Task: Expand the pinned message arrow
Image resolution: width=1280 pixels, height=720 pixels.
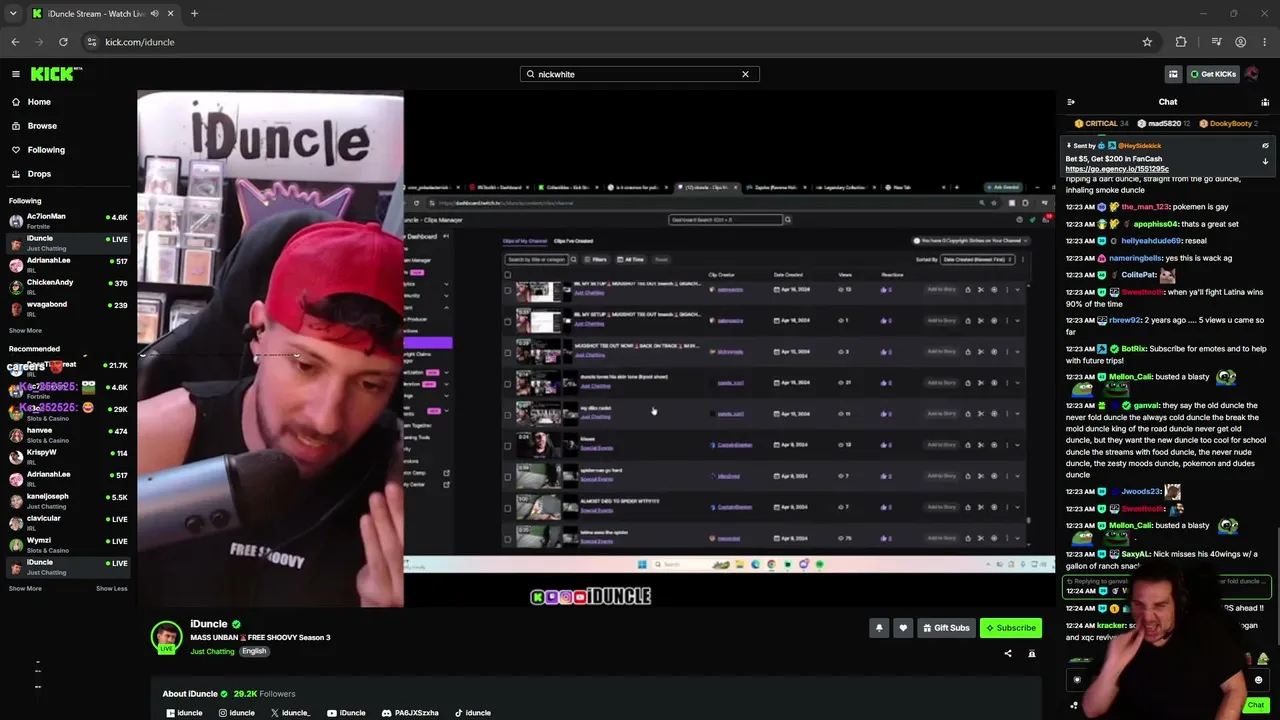Action: coord(1265,162)
